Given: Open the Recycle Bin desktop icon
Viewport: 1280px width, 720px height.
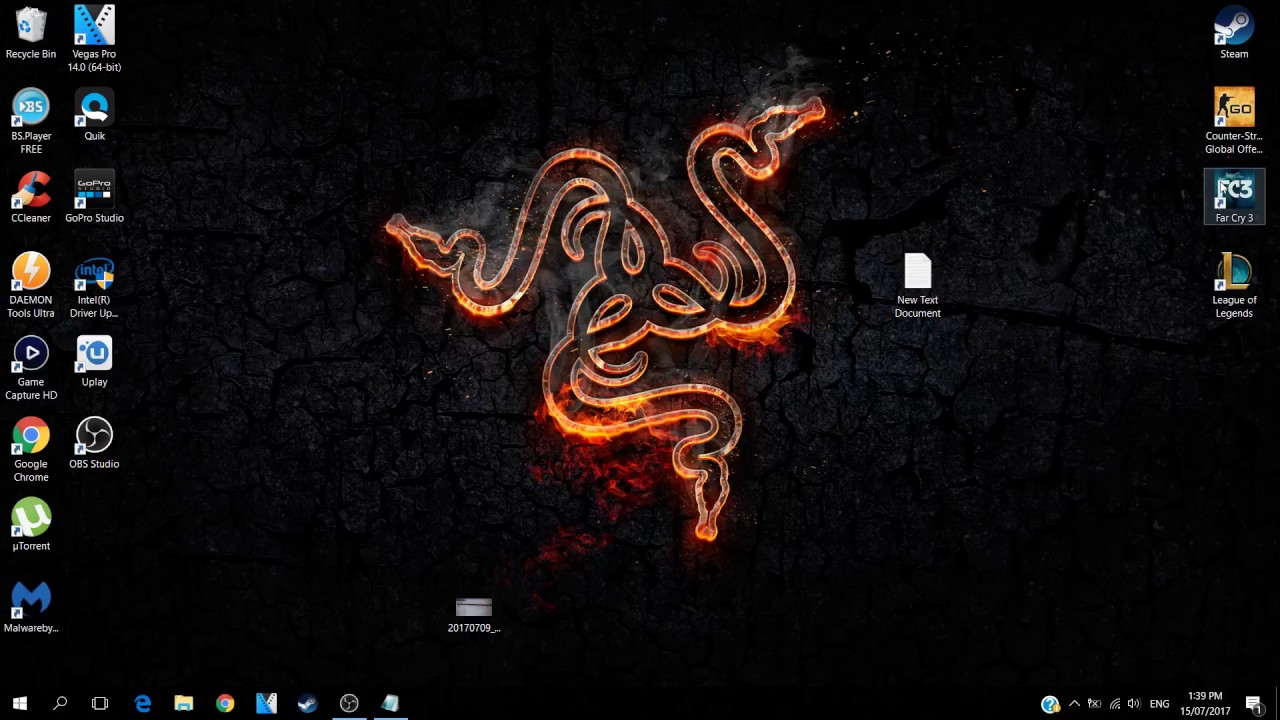Looking at the screenshot, I should tap(31, 33).
